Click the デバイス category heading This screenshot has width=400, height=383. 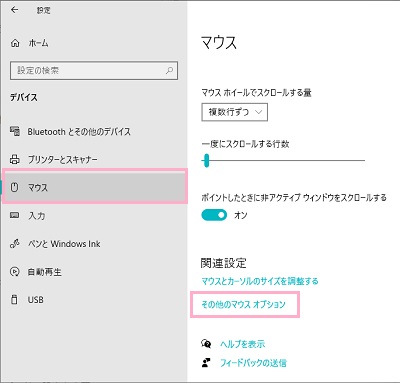23,97
